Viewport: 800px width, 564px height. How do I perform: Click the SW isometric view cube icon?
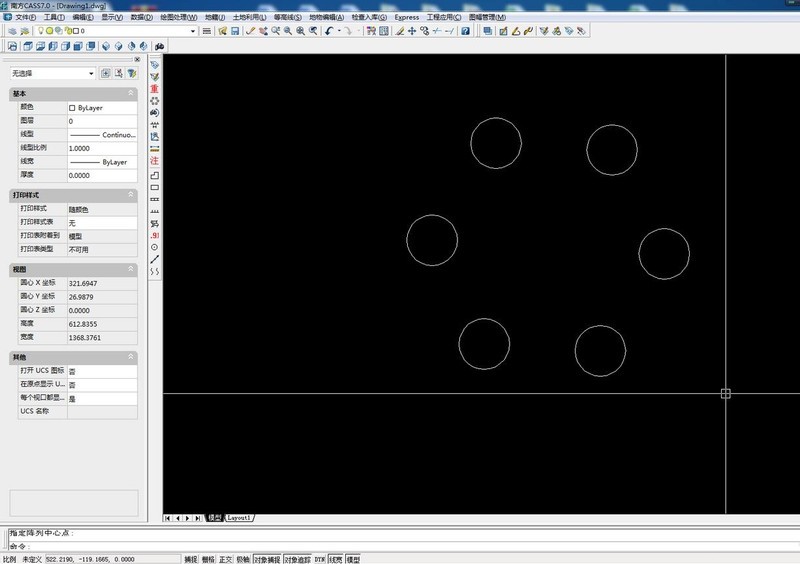(x=106, y=46)
